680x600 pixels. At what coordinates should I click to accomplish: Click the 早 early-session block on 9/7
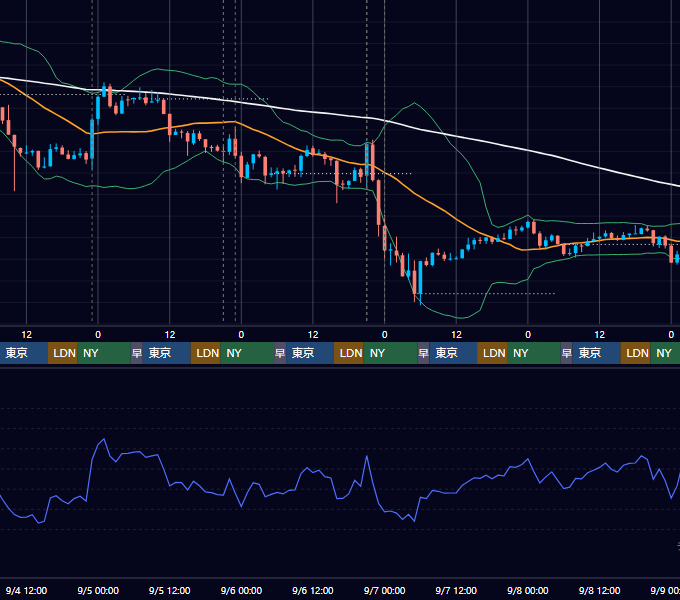[x=423, y=353]
